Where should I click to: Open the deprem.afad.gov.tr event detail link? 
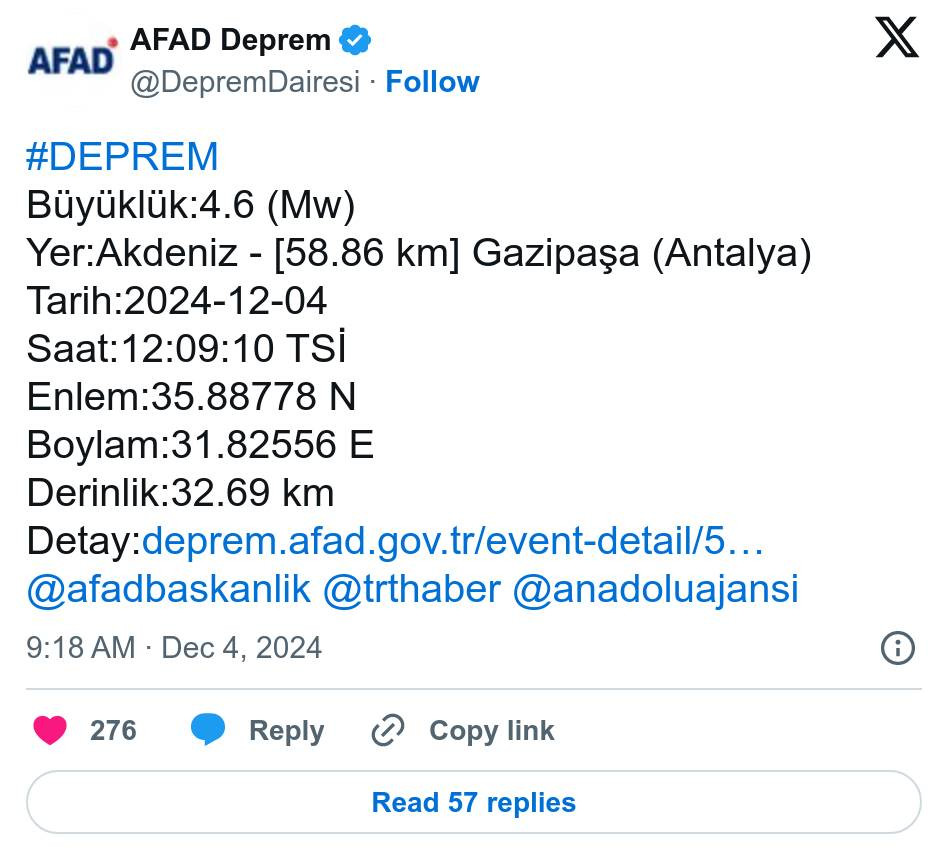[453, 541]
